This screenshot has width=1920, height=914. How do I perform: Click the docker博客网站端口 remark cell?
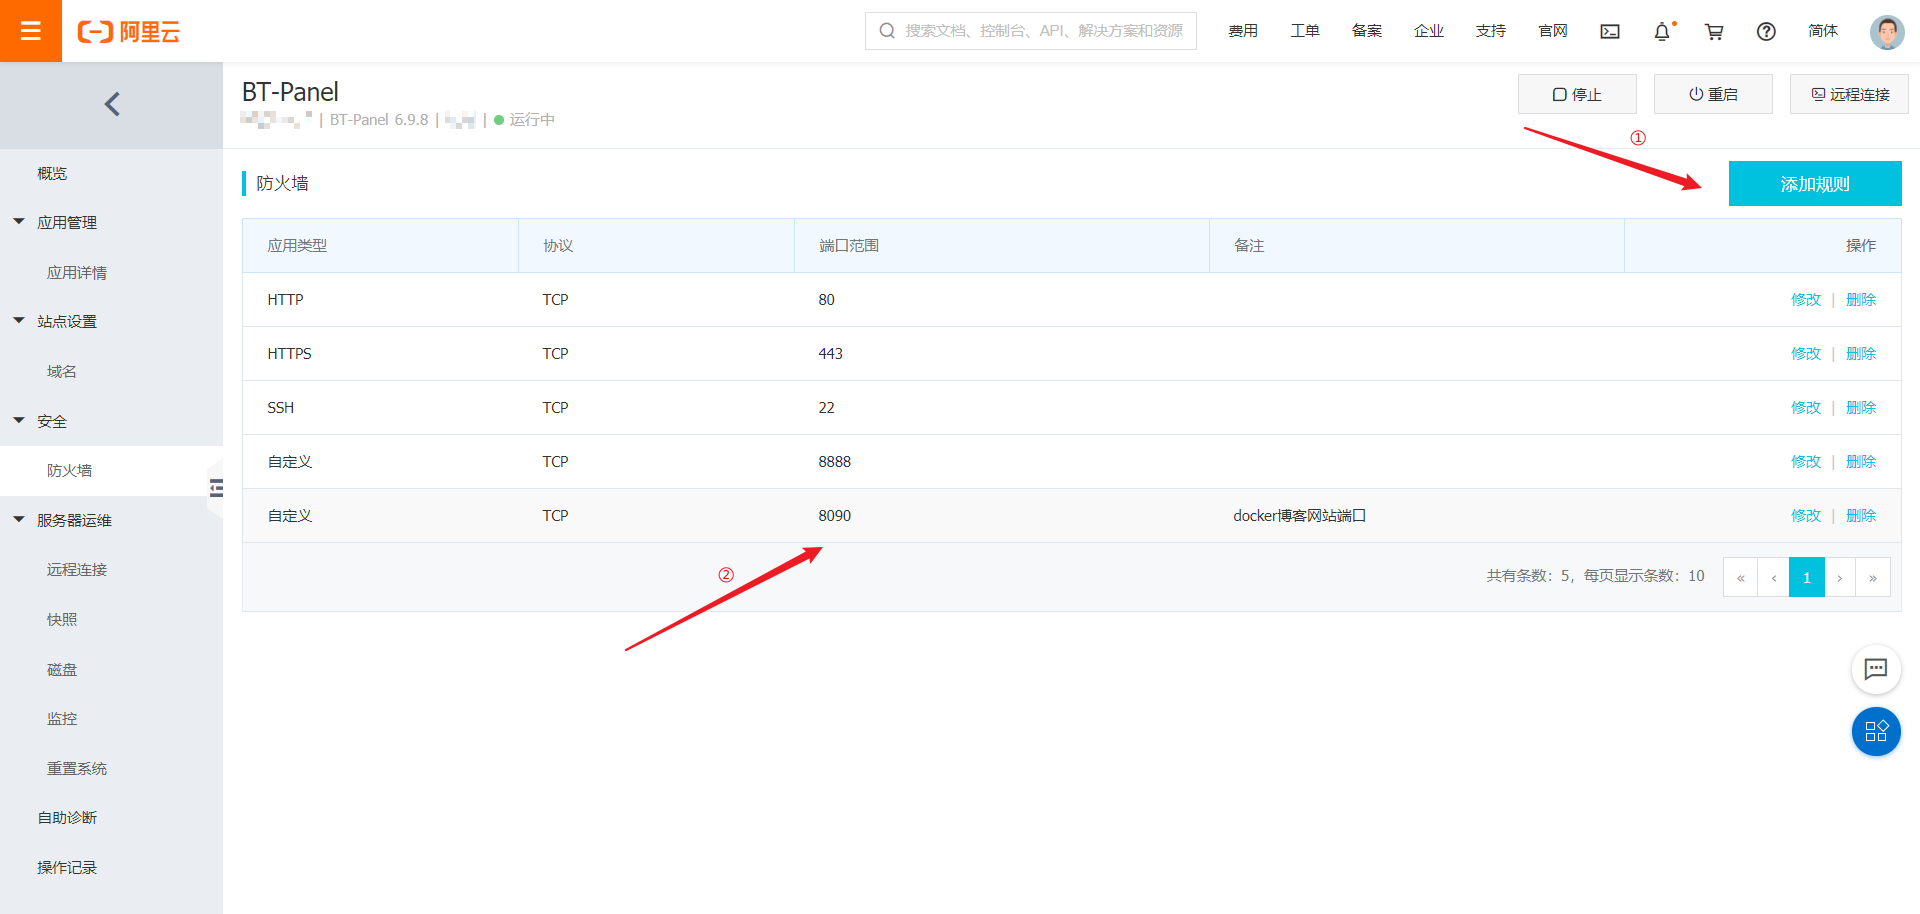[x=1299, y=516]
